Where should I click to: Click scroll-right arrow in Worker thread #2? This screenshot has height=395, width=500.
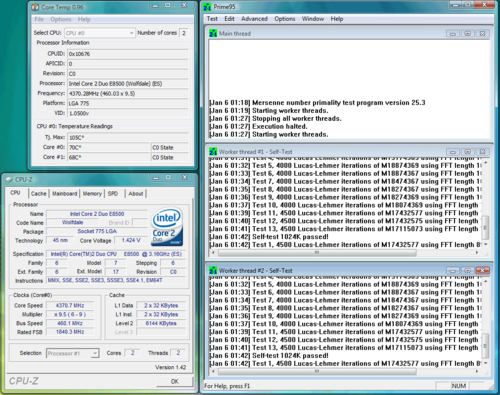pyautogui.click(x=477, y=371)
